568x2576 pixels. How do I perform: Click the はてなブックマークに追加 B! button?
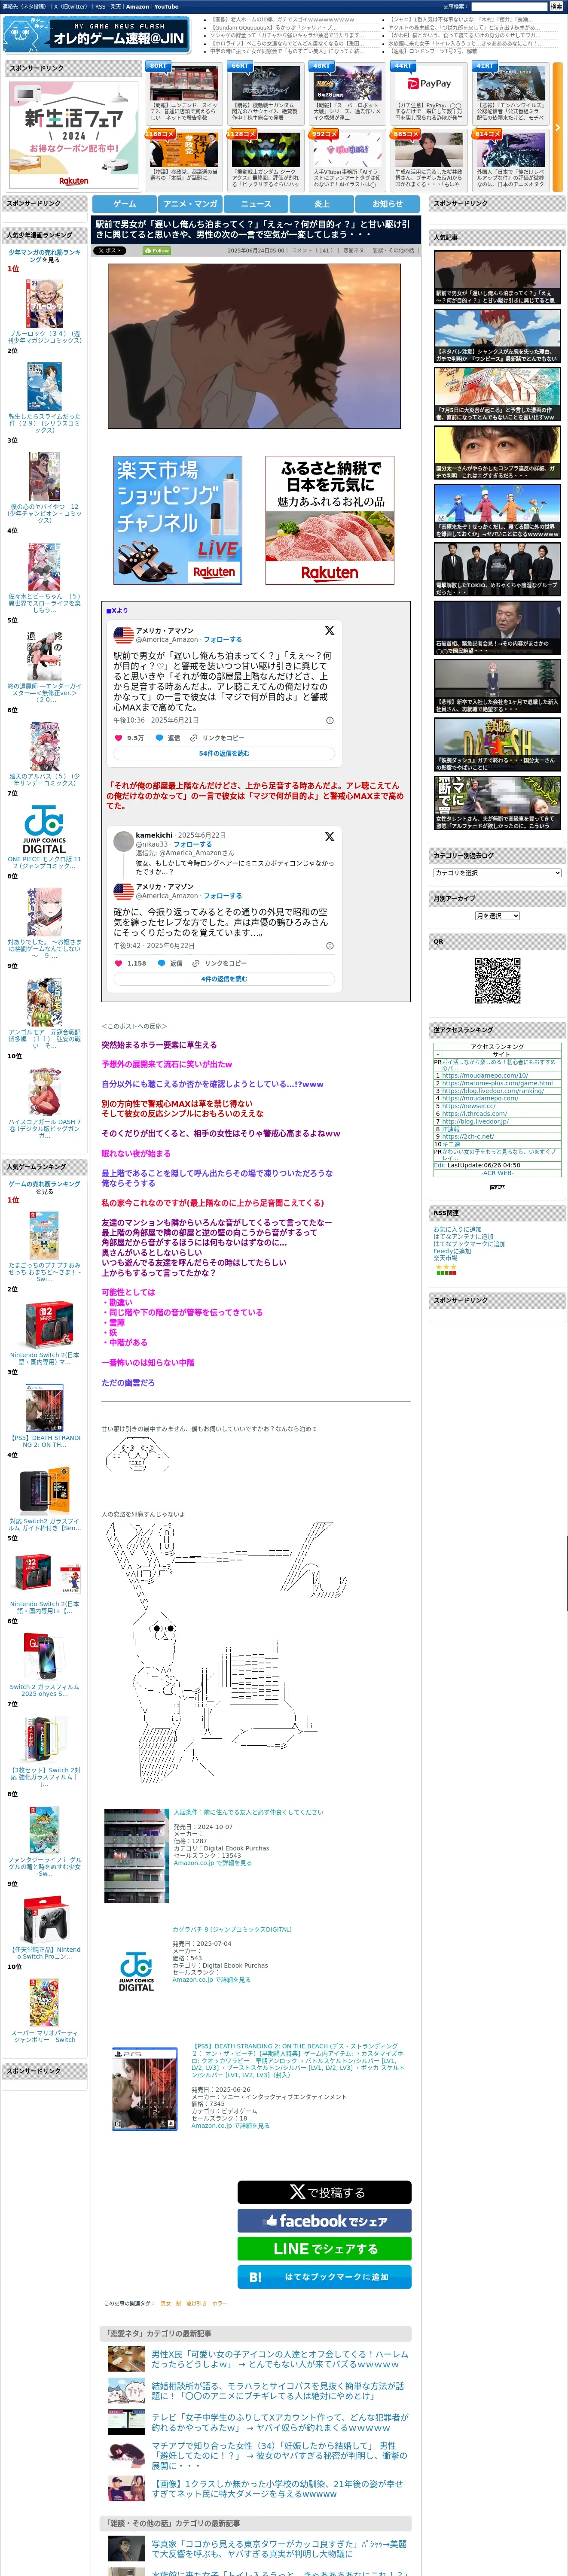tap(324, 2277)
